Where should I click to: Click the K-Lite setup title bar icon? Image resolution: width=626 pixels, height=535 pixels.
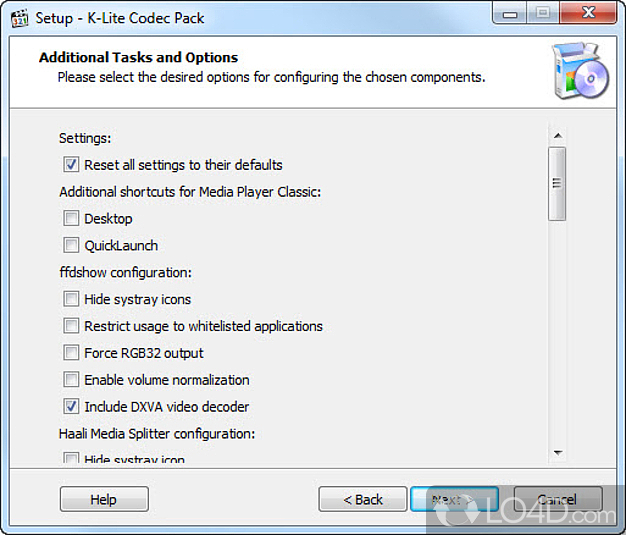coord(19,17)
